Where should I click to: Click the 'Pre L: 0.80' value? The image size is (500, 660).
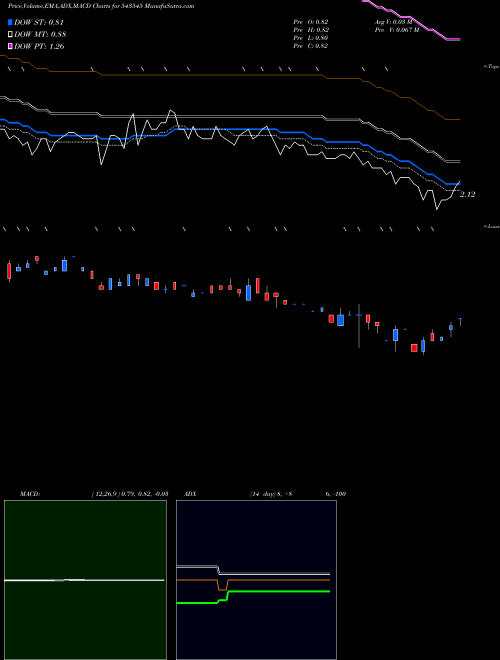(311, 38)
